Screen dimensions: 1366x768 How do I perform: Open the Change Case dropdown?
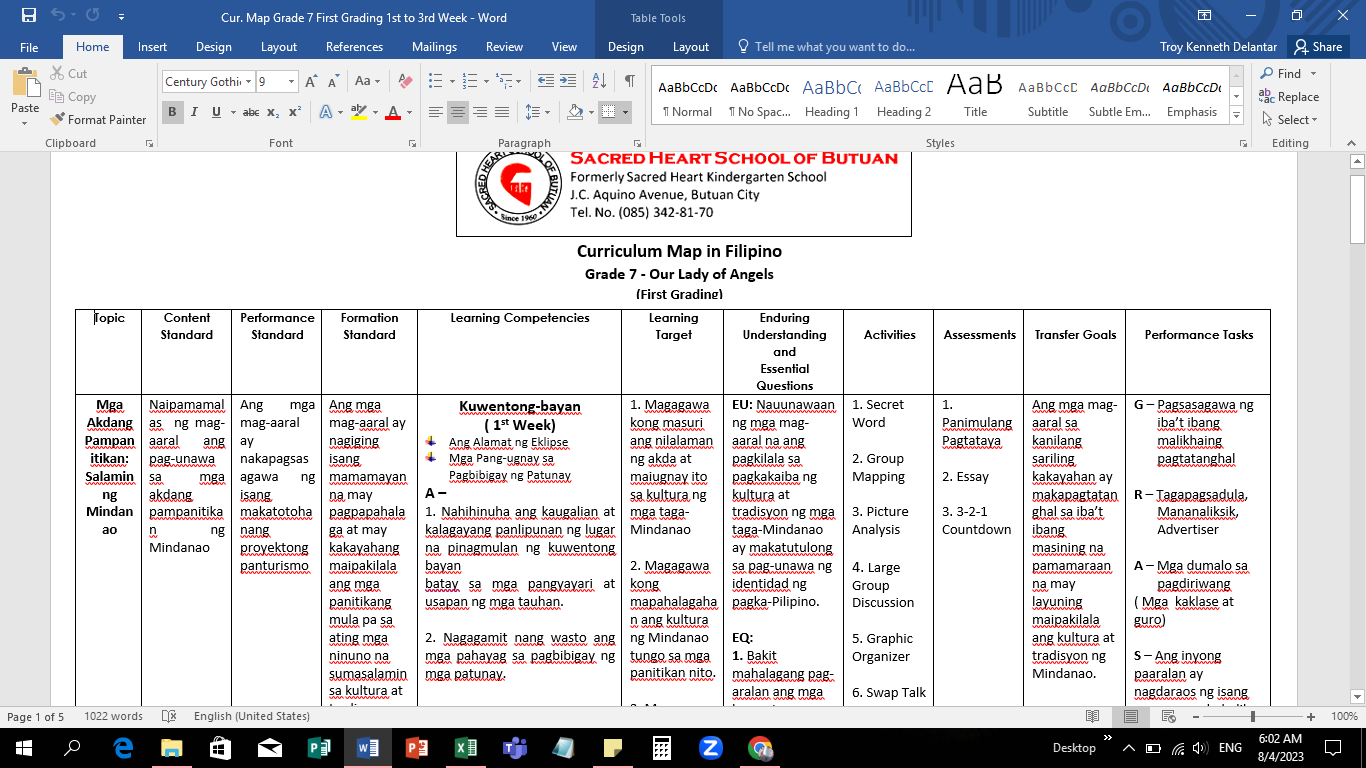365,82
